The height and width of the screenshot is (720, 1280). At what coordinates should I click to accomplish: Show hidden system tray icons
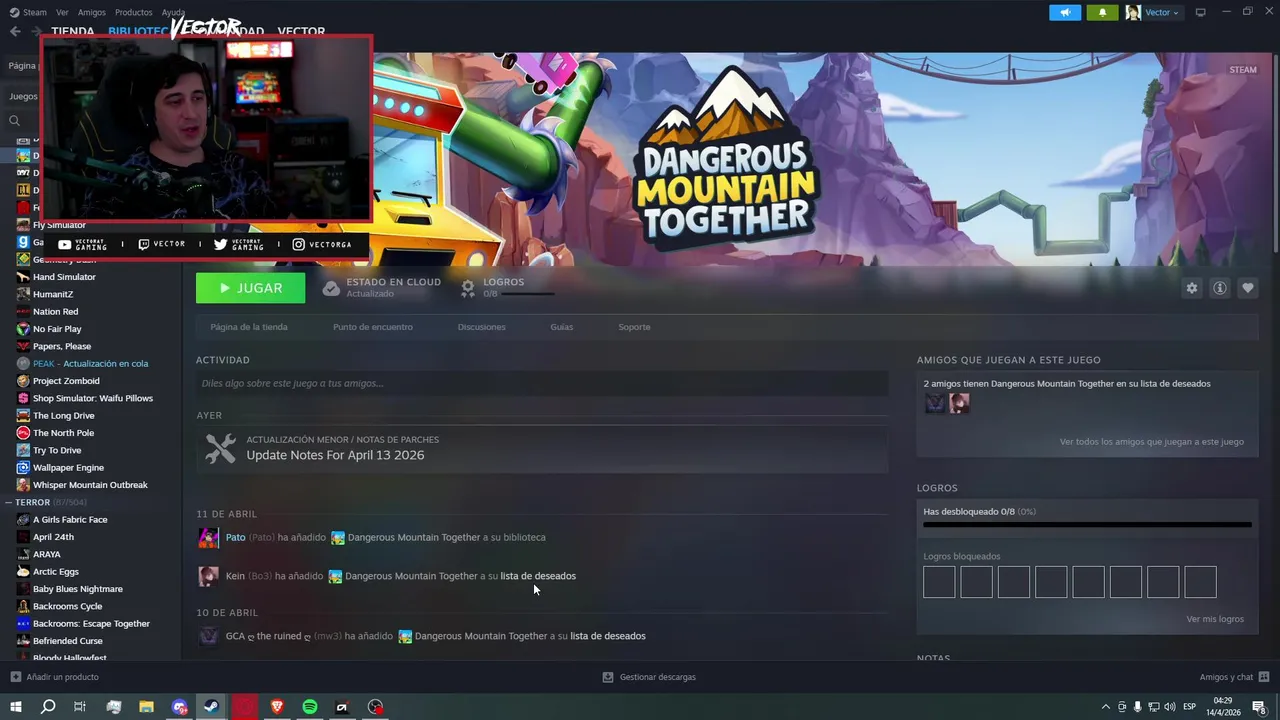(1105, 707)
